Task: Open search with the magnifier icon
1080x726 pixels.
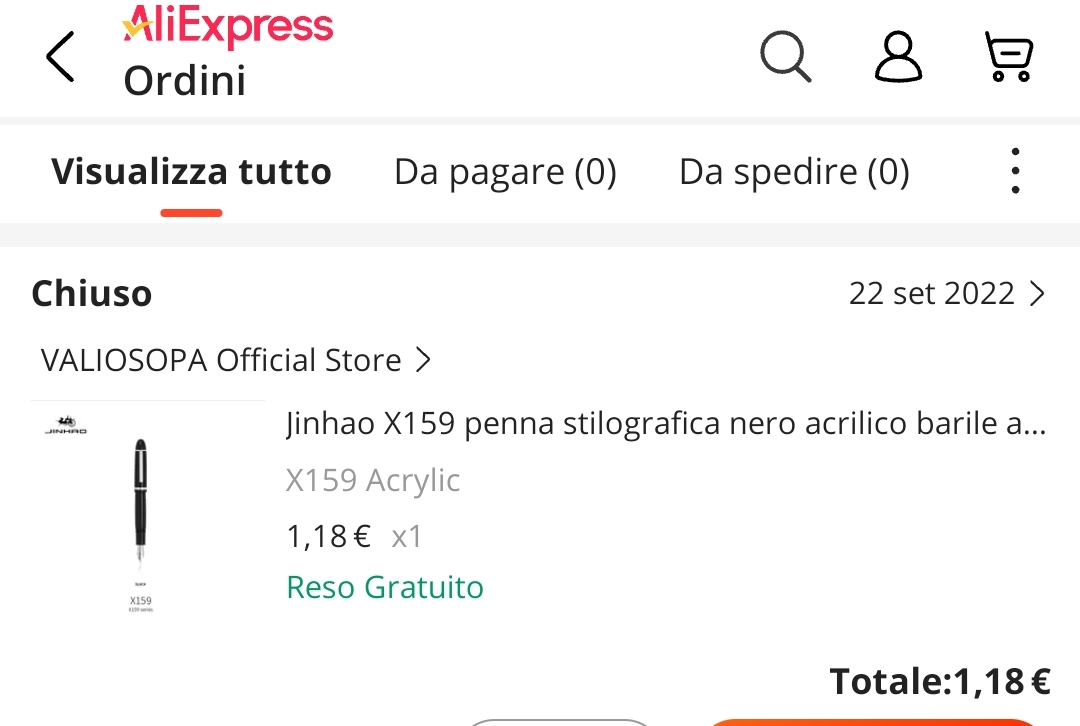Action: click(785, 56)
